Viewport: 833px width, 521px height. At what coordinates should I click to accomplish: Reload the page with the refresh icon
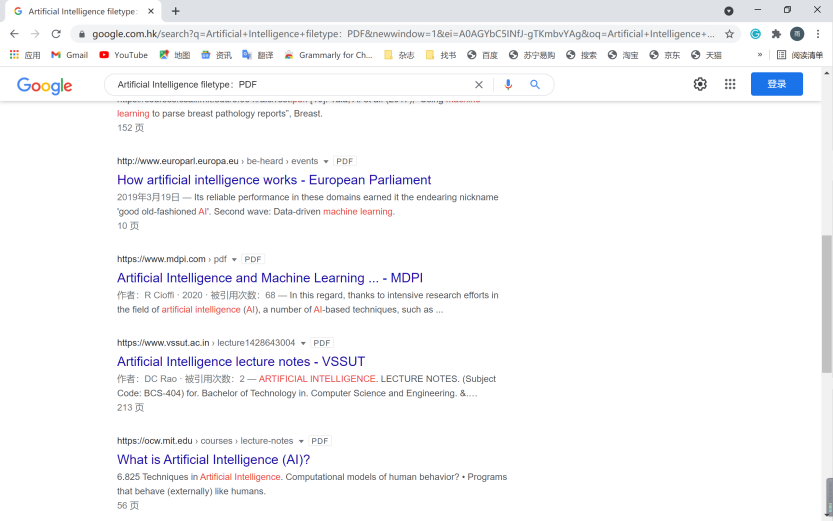pyautogui.click(x=56, y=34)
